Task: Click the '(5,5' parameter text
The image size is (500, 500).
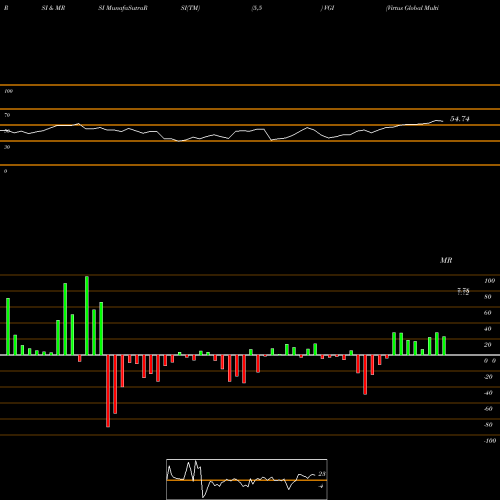Action: [257, 8]
